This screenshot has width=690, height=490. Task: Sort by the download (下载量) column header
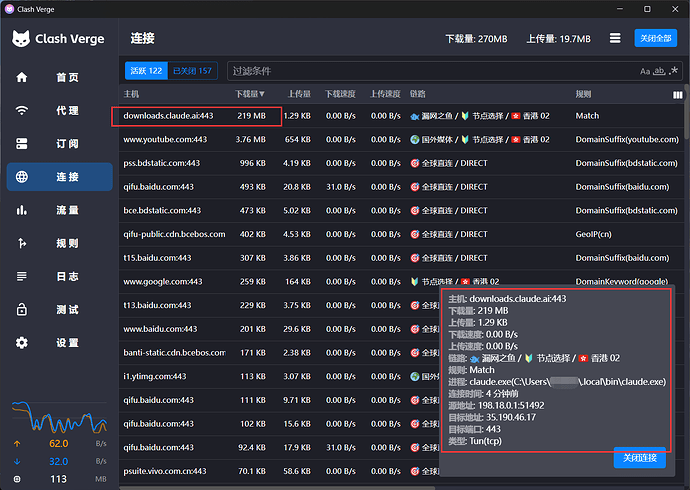coord(250,94)
